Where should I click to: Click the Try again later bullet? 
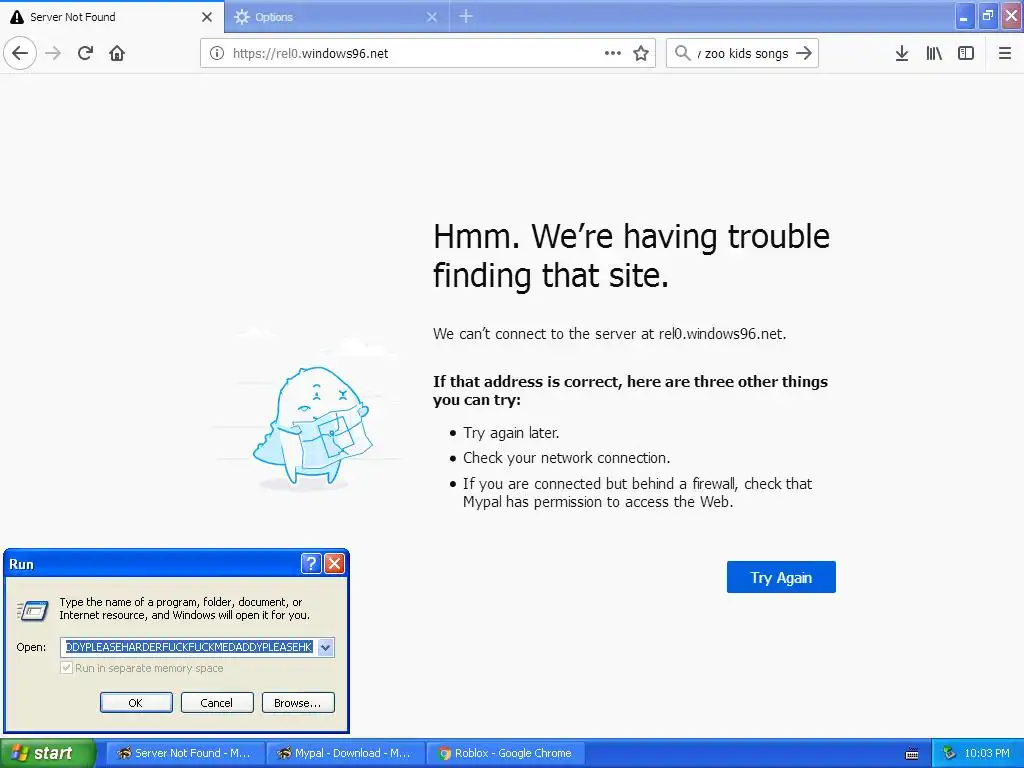pos(511,433)
